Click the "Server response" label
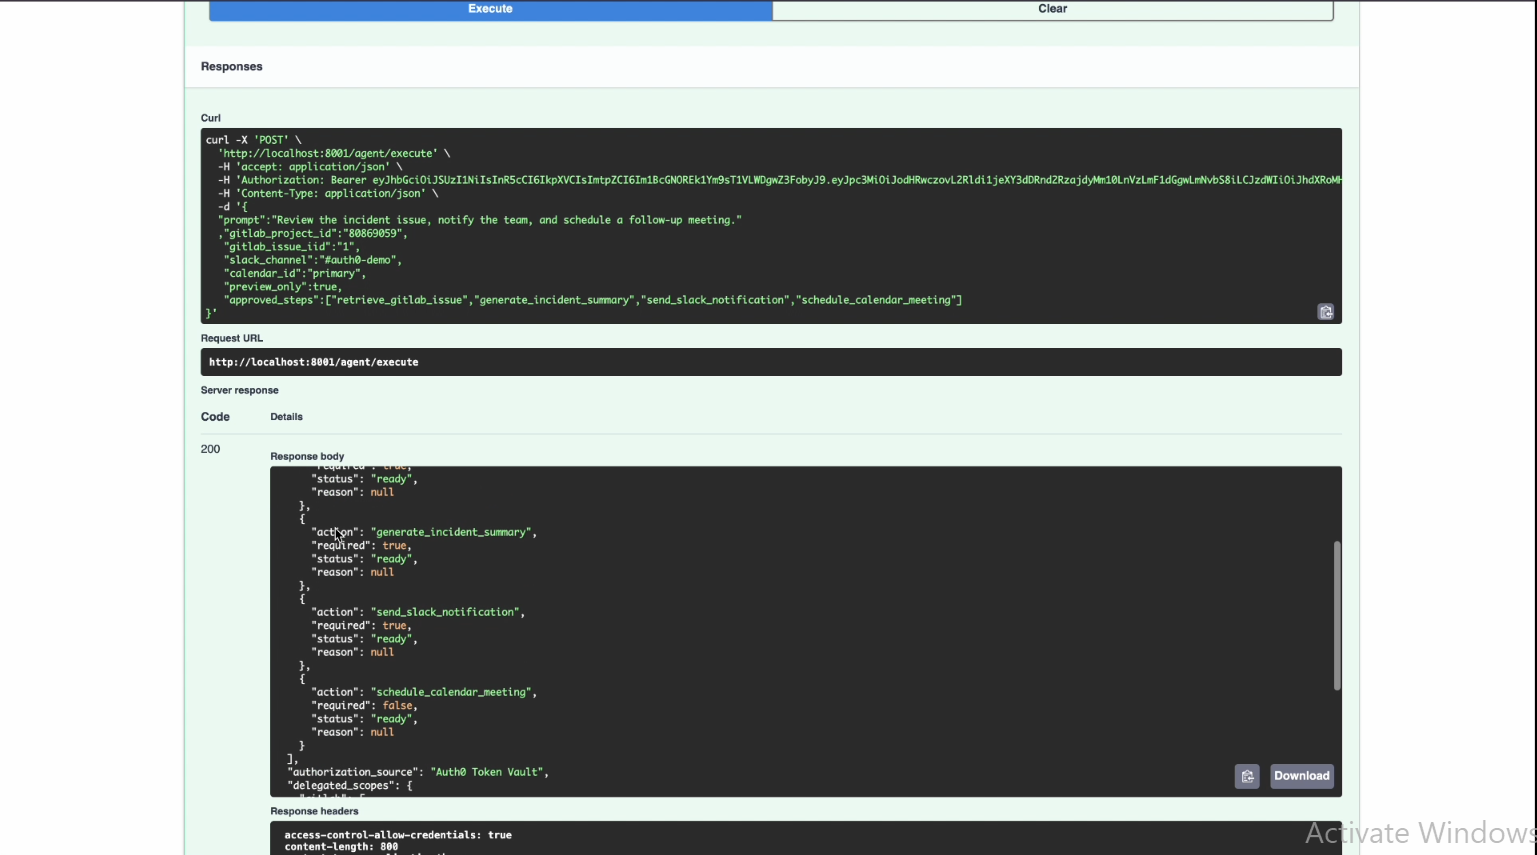The width and height of the screenshot is (1537, 855). (x=240, y=390)
